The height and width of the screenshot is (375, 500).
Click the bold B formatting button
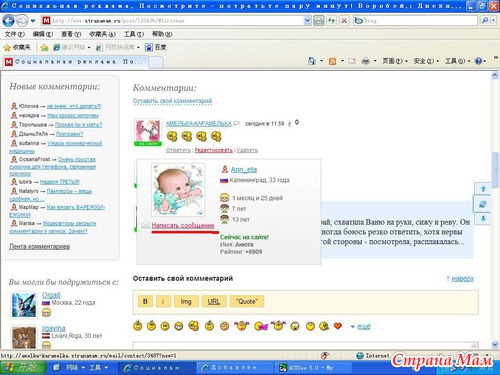coord(145,301)
